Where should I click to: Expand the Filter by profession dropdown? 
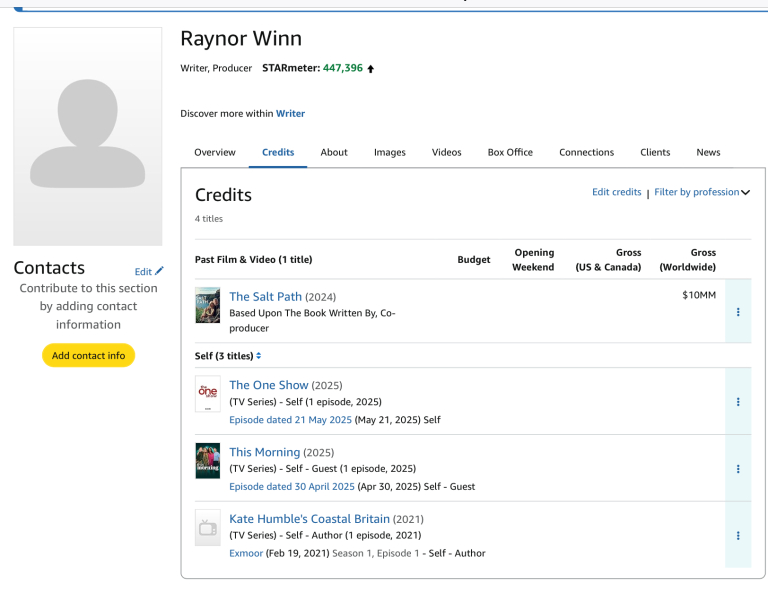[x=701, y=192]
